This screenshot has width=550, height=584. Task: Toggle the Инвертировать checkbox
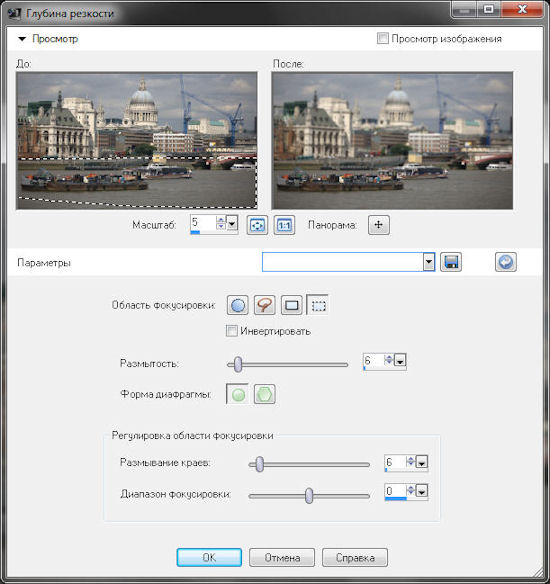(232, 331)
